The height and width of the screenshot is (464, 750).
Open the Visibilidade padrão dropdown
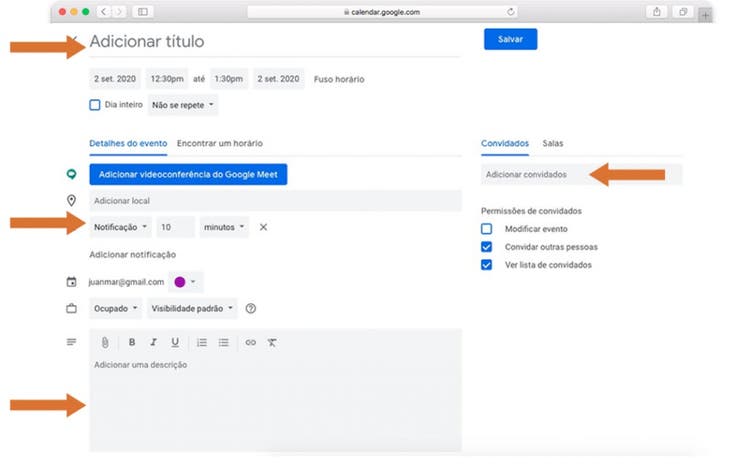pyautogui.click(x=193, y=309)
